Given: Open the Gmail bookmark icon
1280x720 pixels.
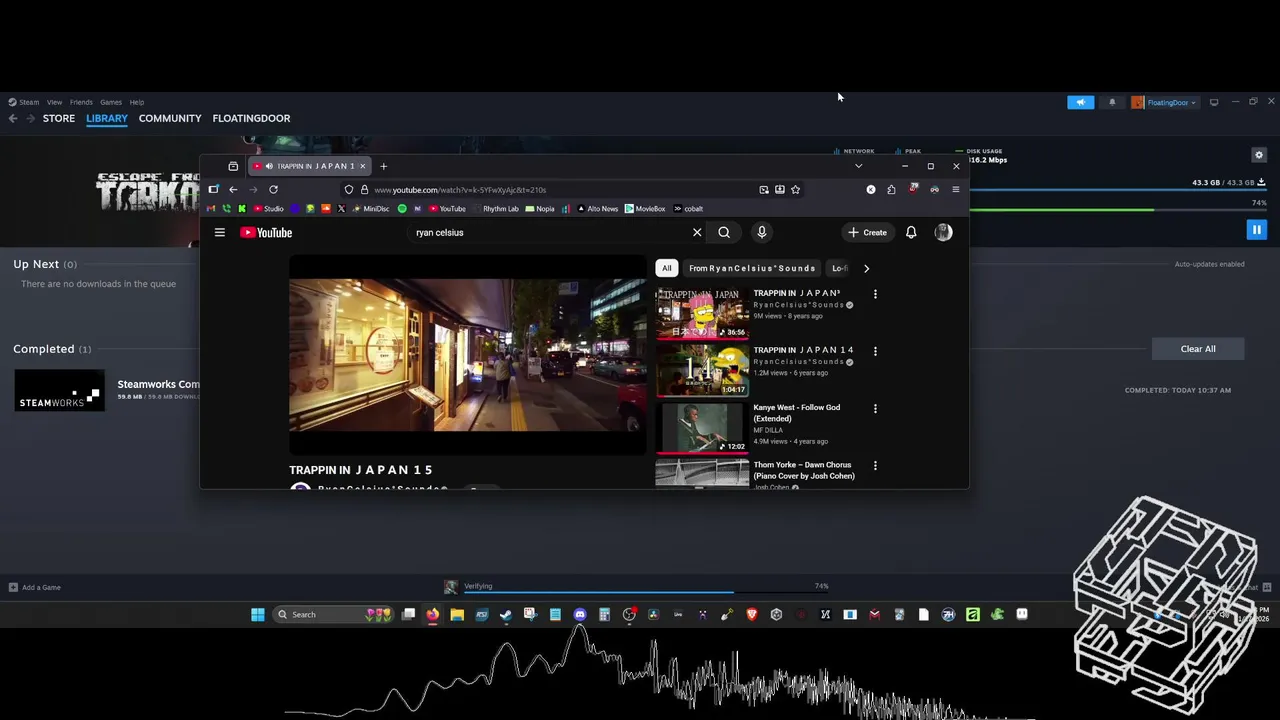Looking at the screenshot, I should click(x=210, y=209).
